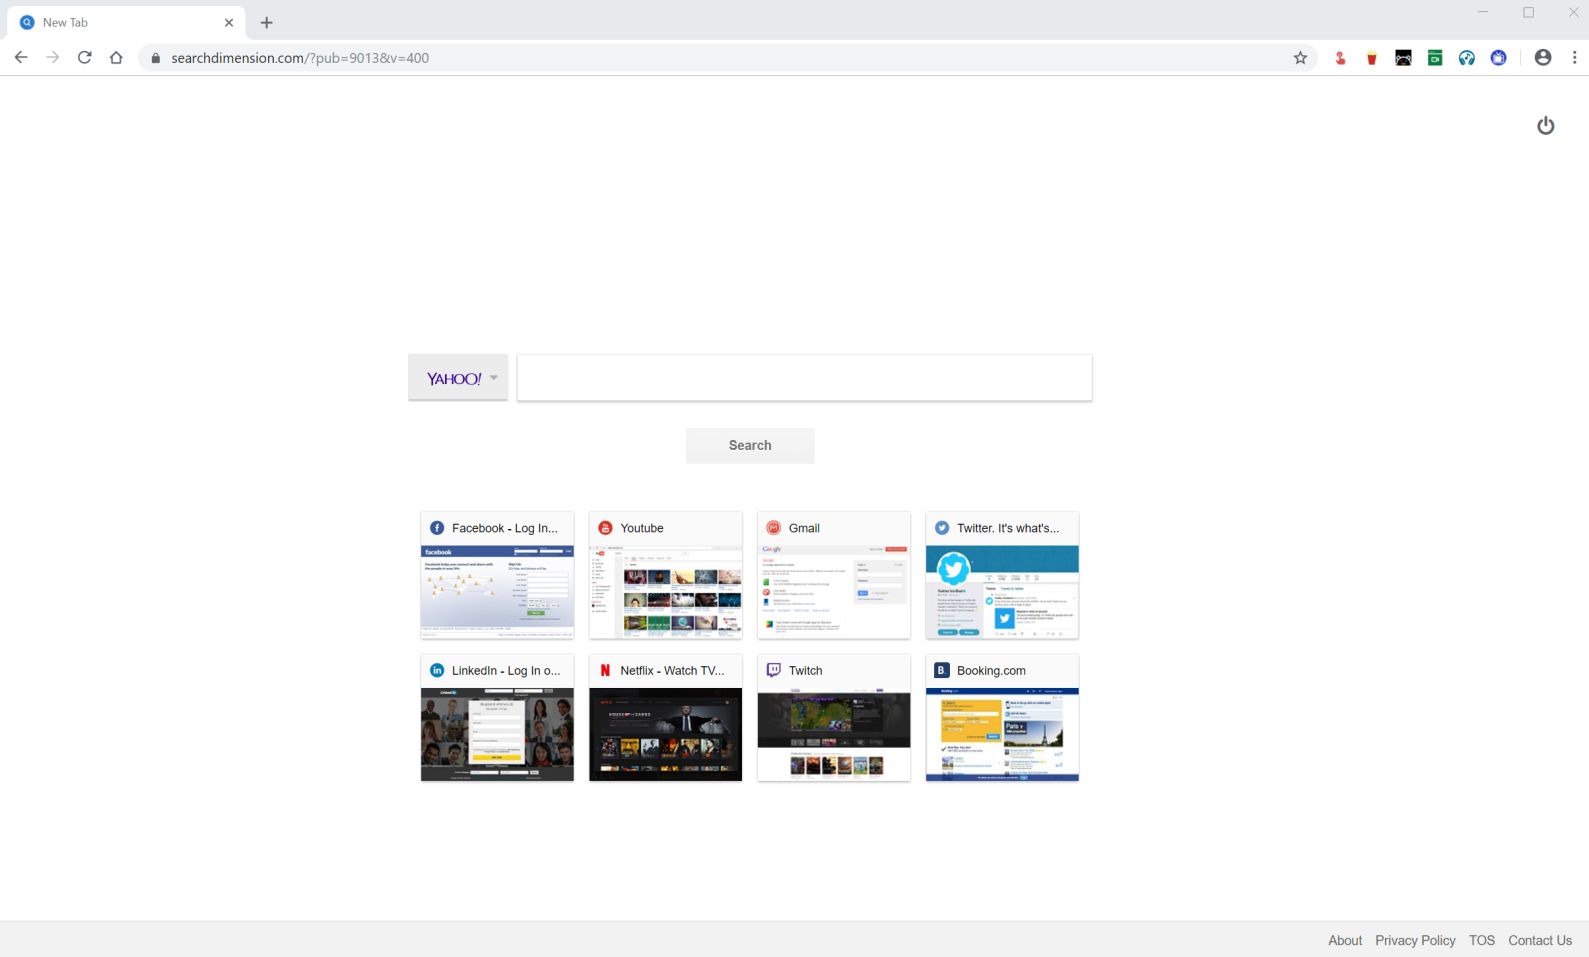
Task: Open the Yahoo search engine dropdown
Action: pyautogui.click(x=458, y=378)
